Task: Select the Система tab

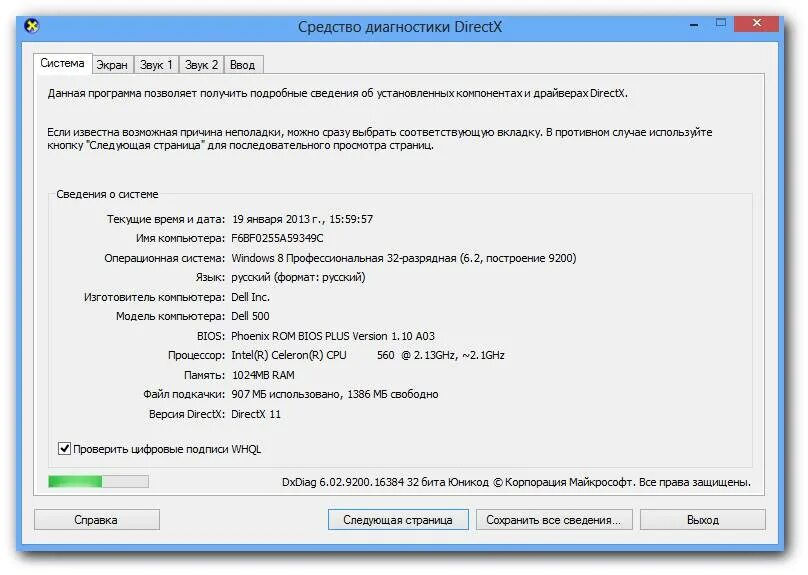Action: point(62,63)
